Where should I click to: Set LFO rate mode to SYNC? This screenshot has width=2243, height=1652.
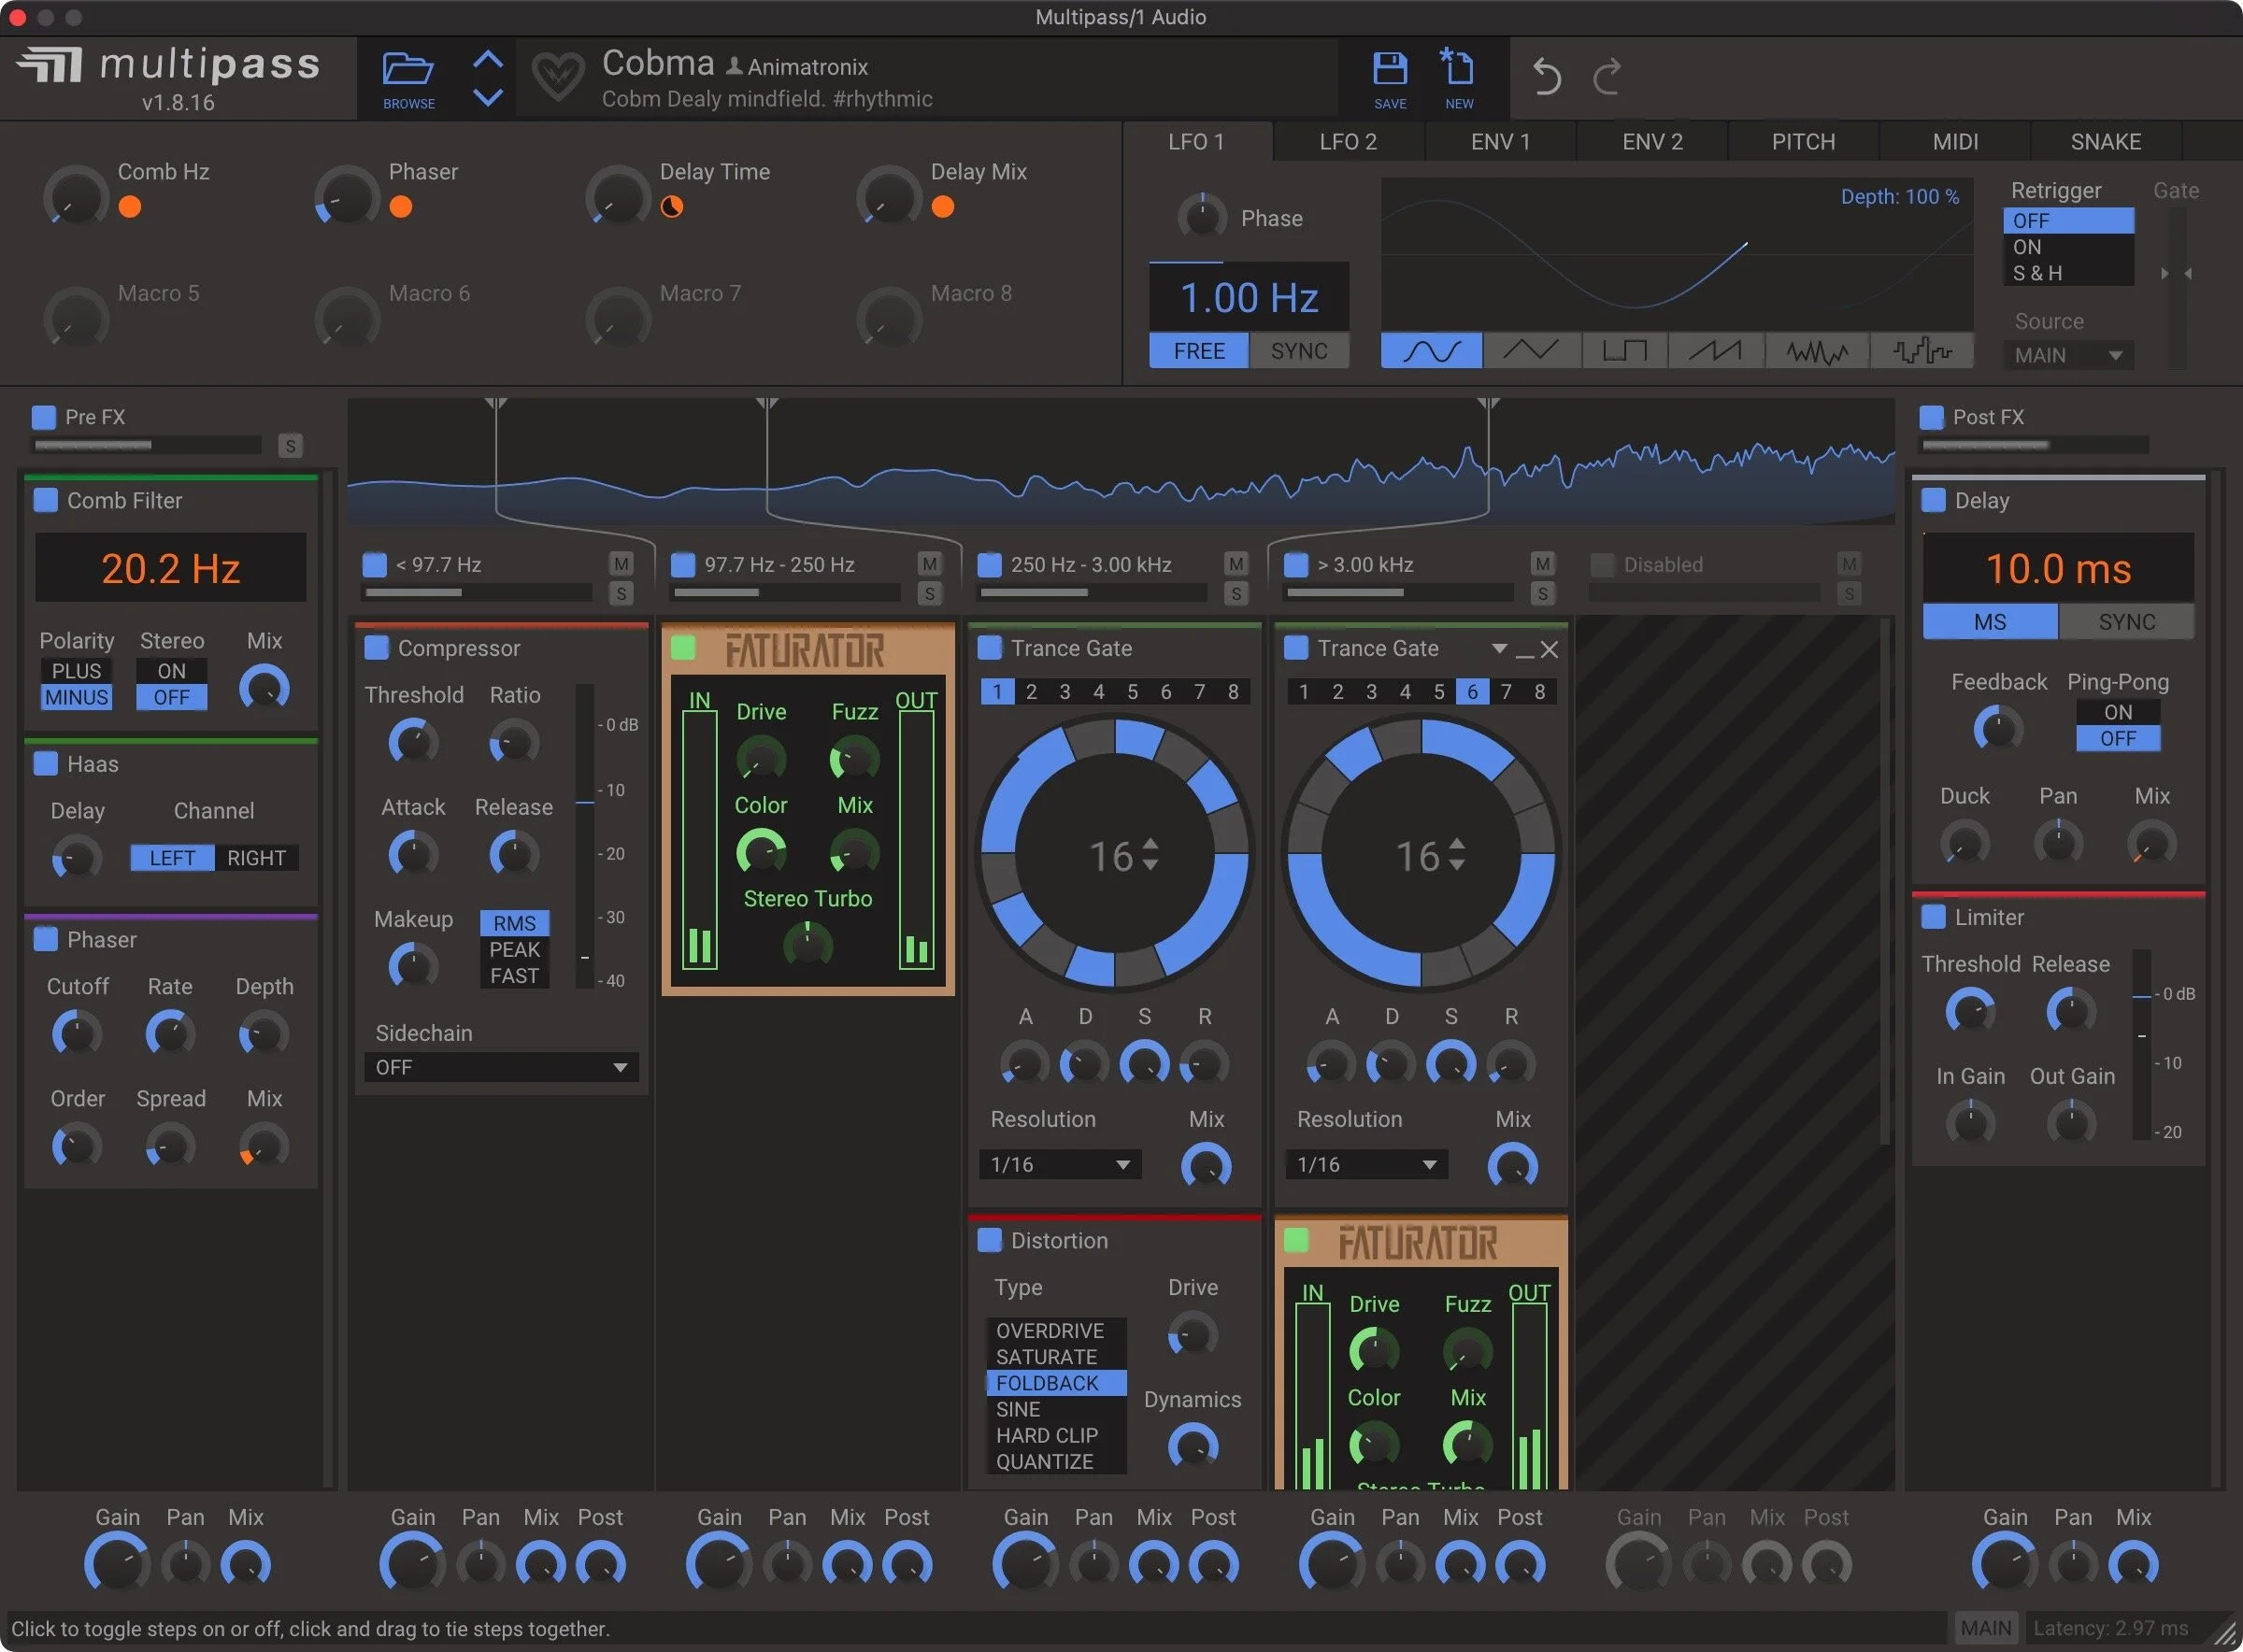click(x=1299, y=351)
